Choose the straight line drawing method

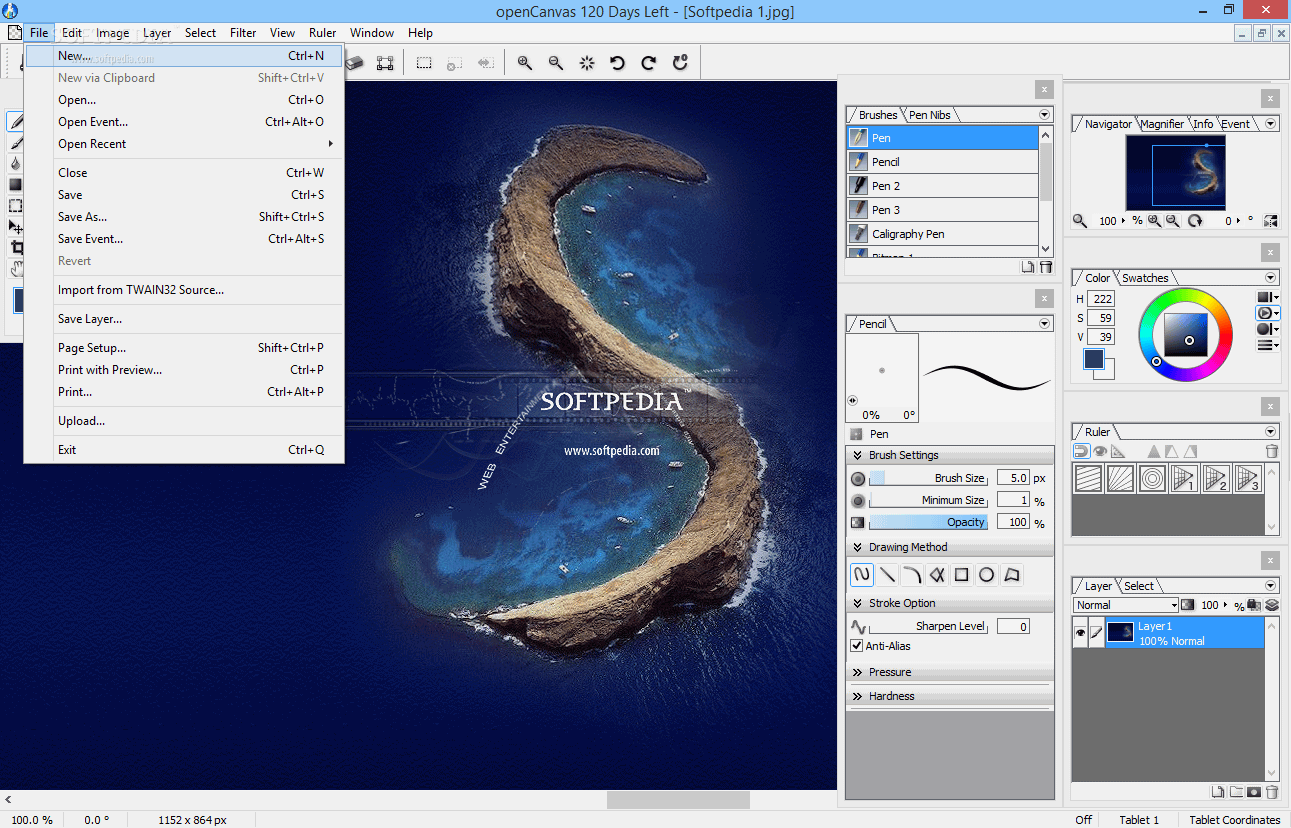pos(887,575)
